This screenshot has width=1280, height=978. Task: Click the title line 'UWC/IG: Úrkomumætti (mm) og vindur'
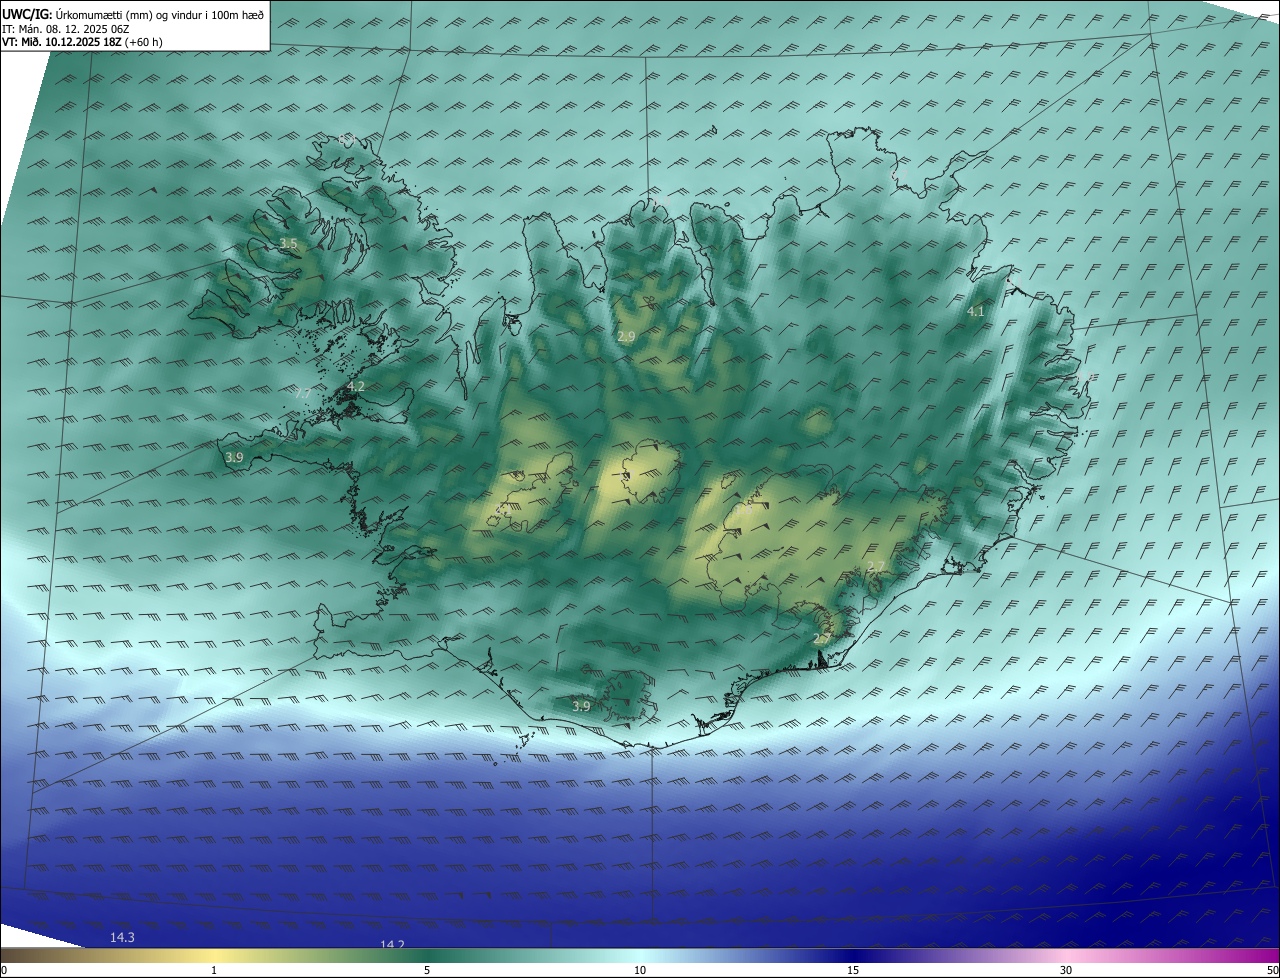point(133,14)
